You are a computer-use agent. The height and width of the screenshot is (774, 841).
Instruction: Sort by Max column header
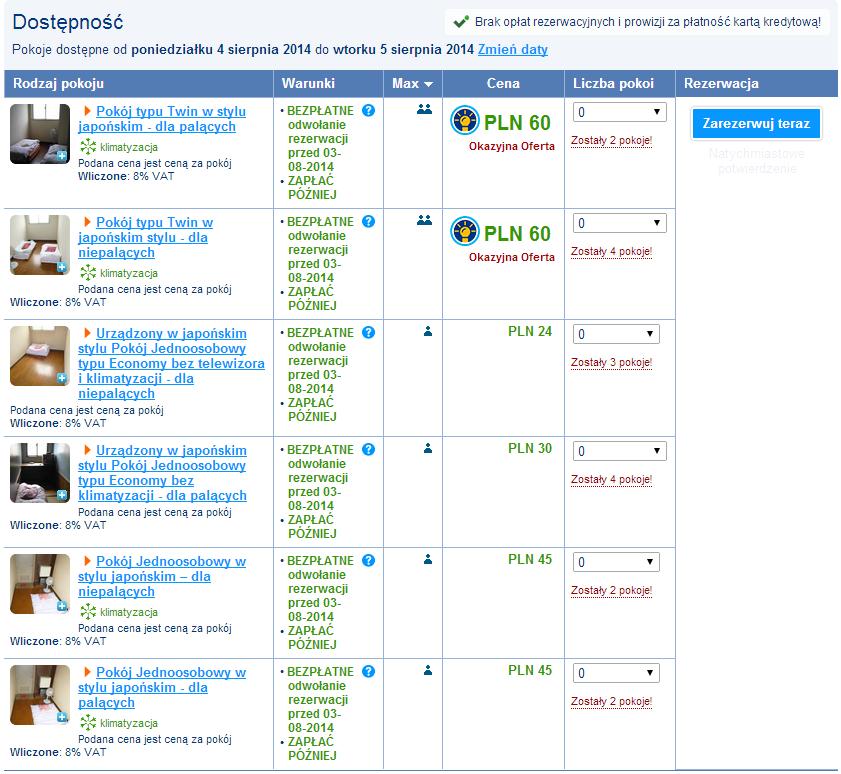point(412,84)
